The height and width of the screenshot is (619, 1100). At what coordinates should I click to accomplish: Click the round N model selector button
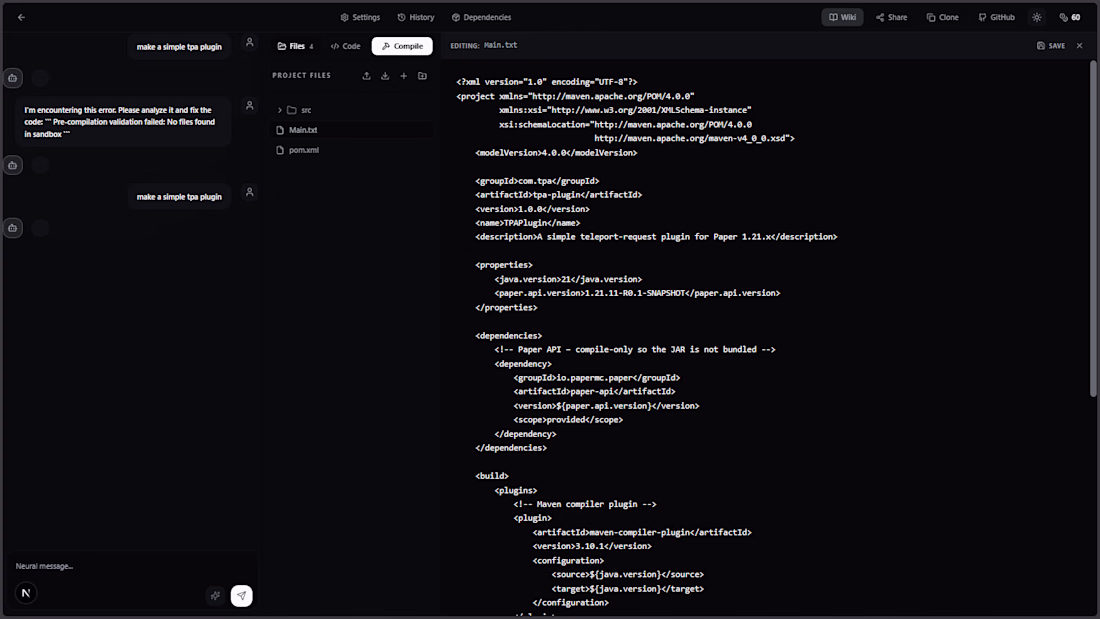tap(26, 593)
